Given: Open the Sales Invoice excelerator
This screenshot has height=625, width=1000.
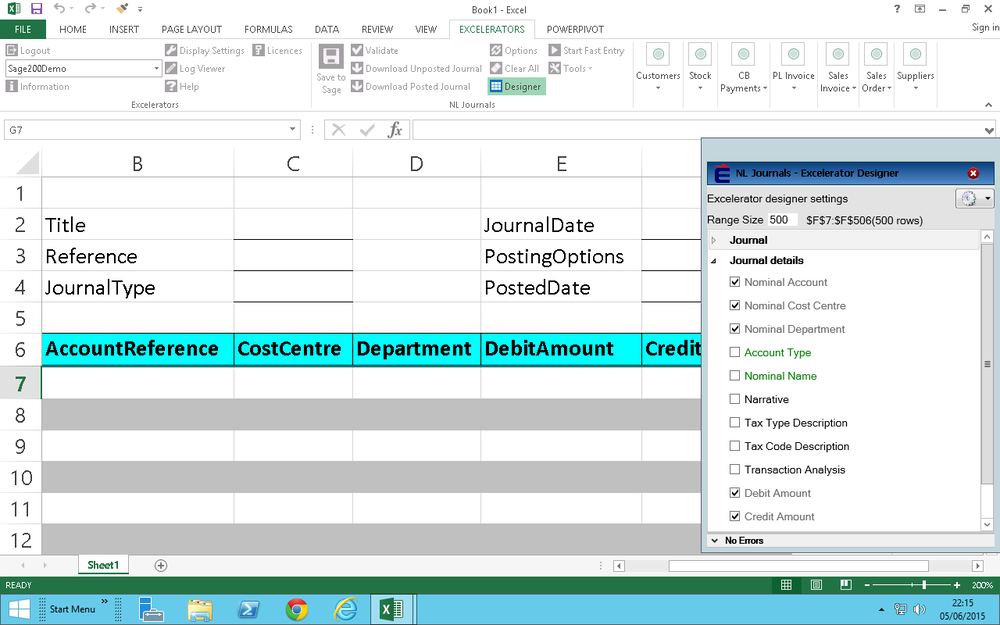Looking at the screenshot, I should tap(838, 69).
